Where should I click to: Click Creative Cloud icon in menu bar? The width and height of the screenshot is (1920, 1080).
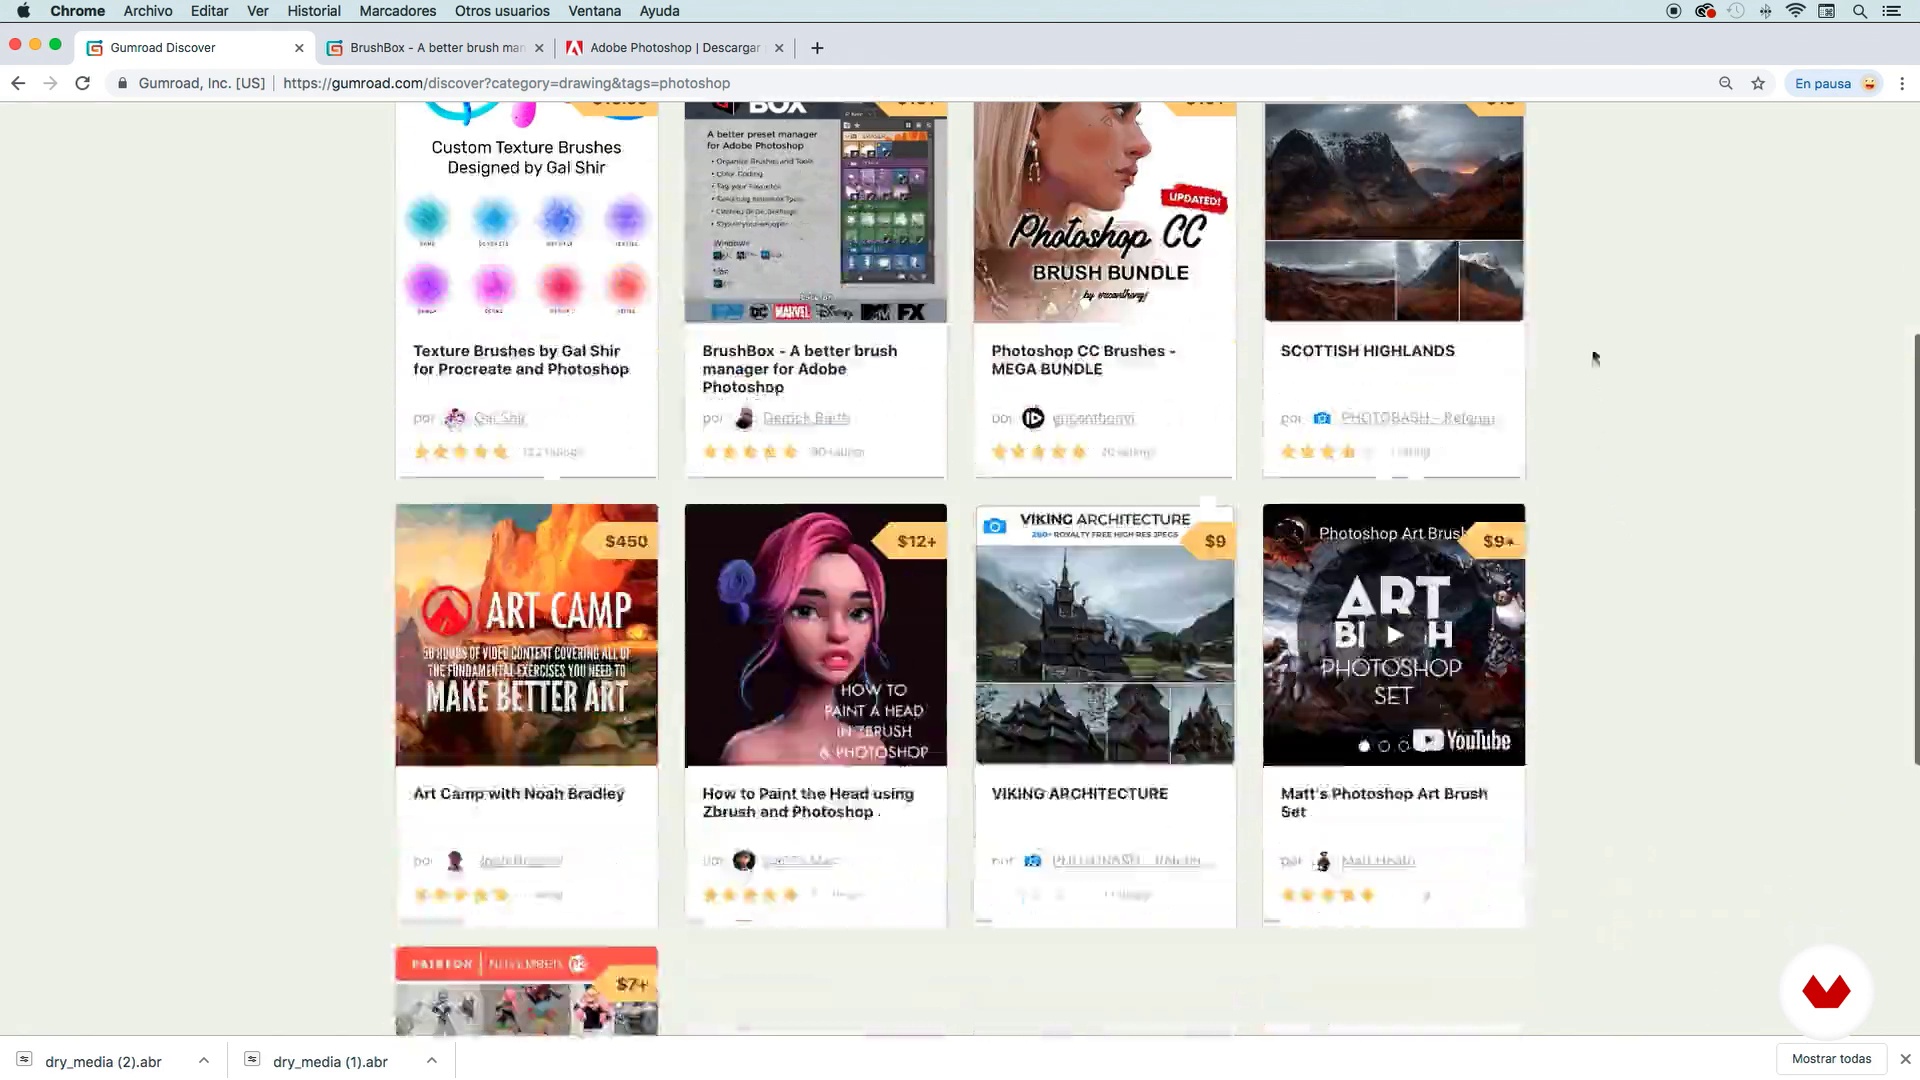pos(1705,11)
